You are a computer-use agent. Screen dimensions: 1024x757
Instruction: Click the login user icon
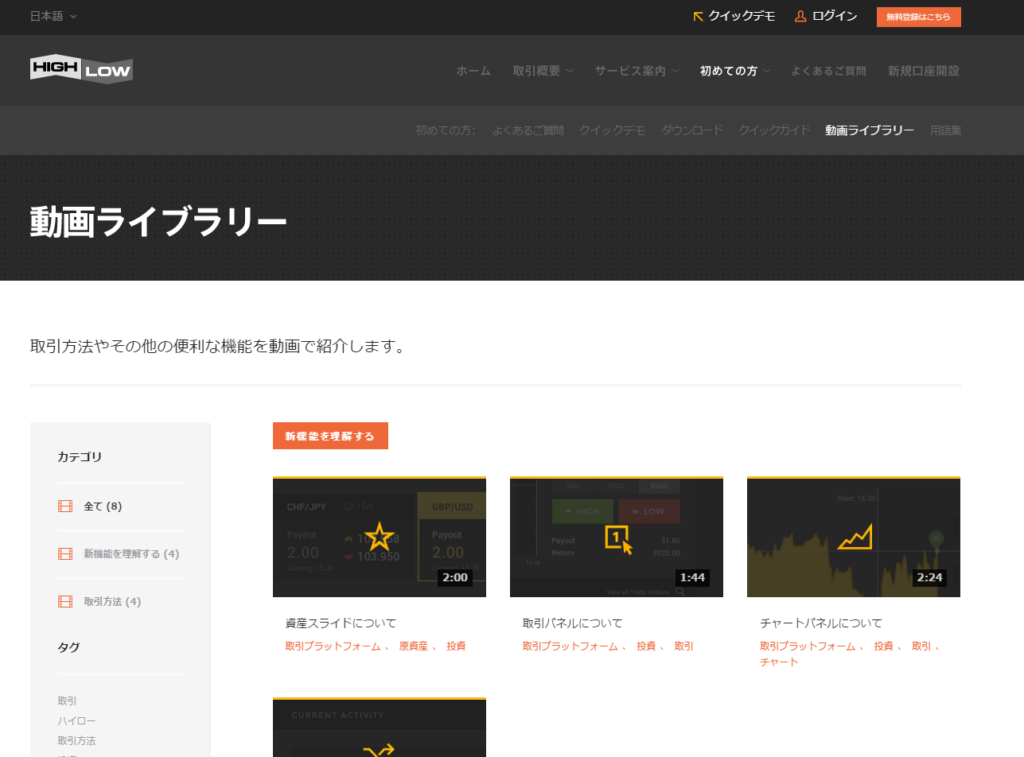[800, 16]
